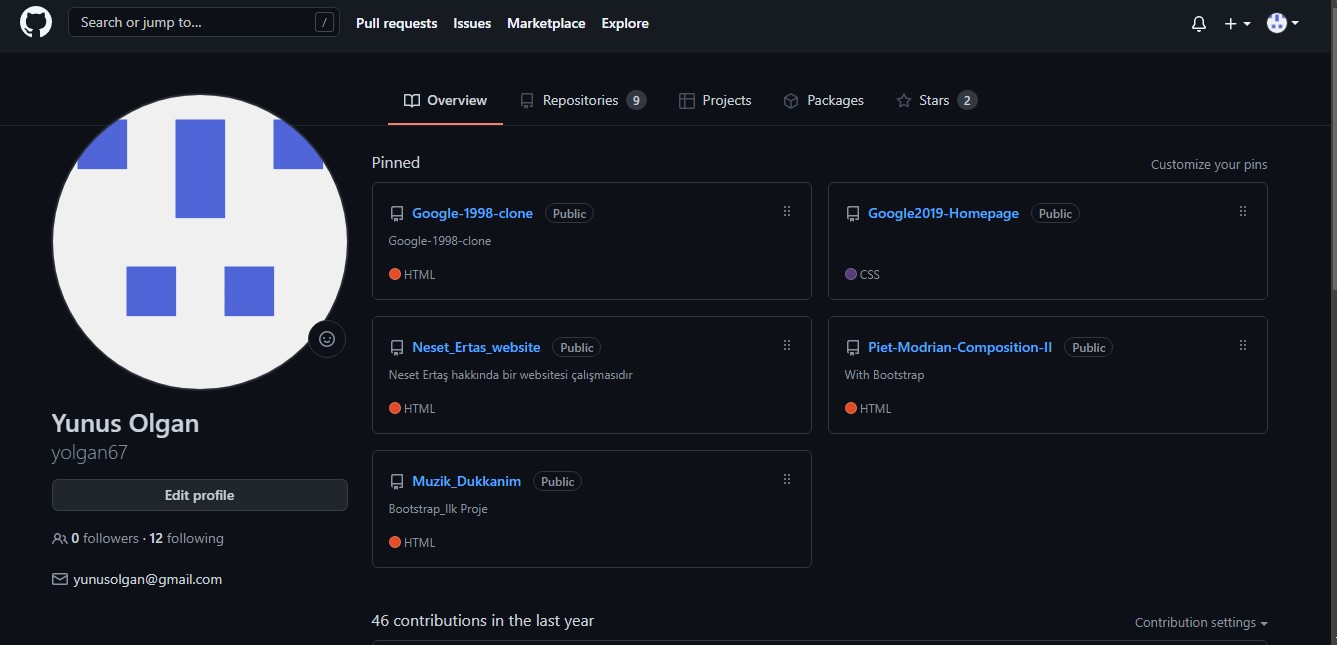Viewport: 1337px width, 645px height.
Task: Open Google-1998-clone repository
Action: [472, 213]
